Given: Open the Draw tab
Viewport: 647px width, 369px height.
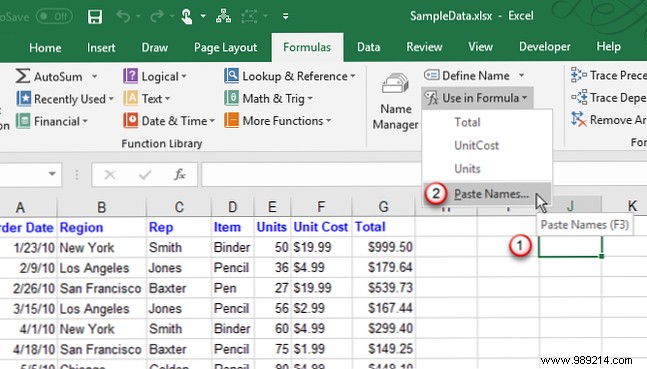Looking at the screenshot, I should (x=155, y=47).
